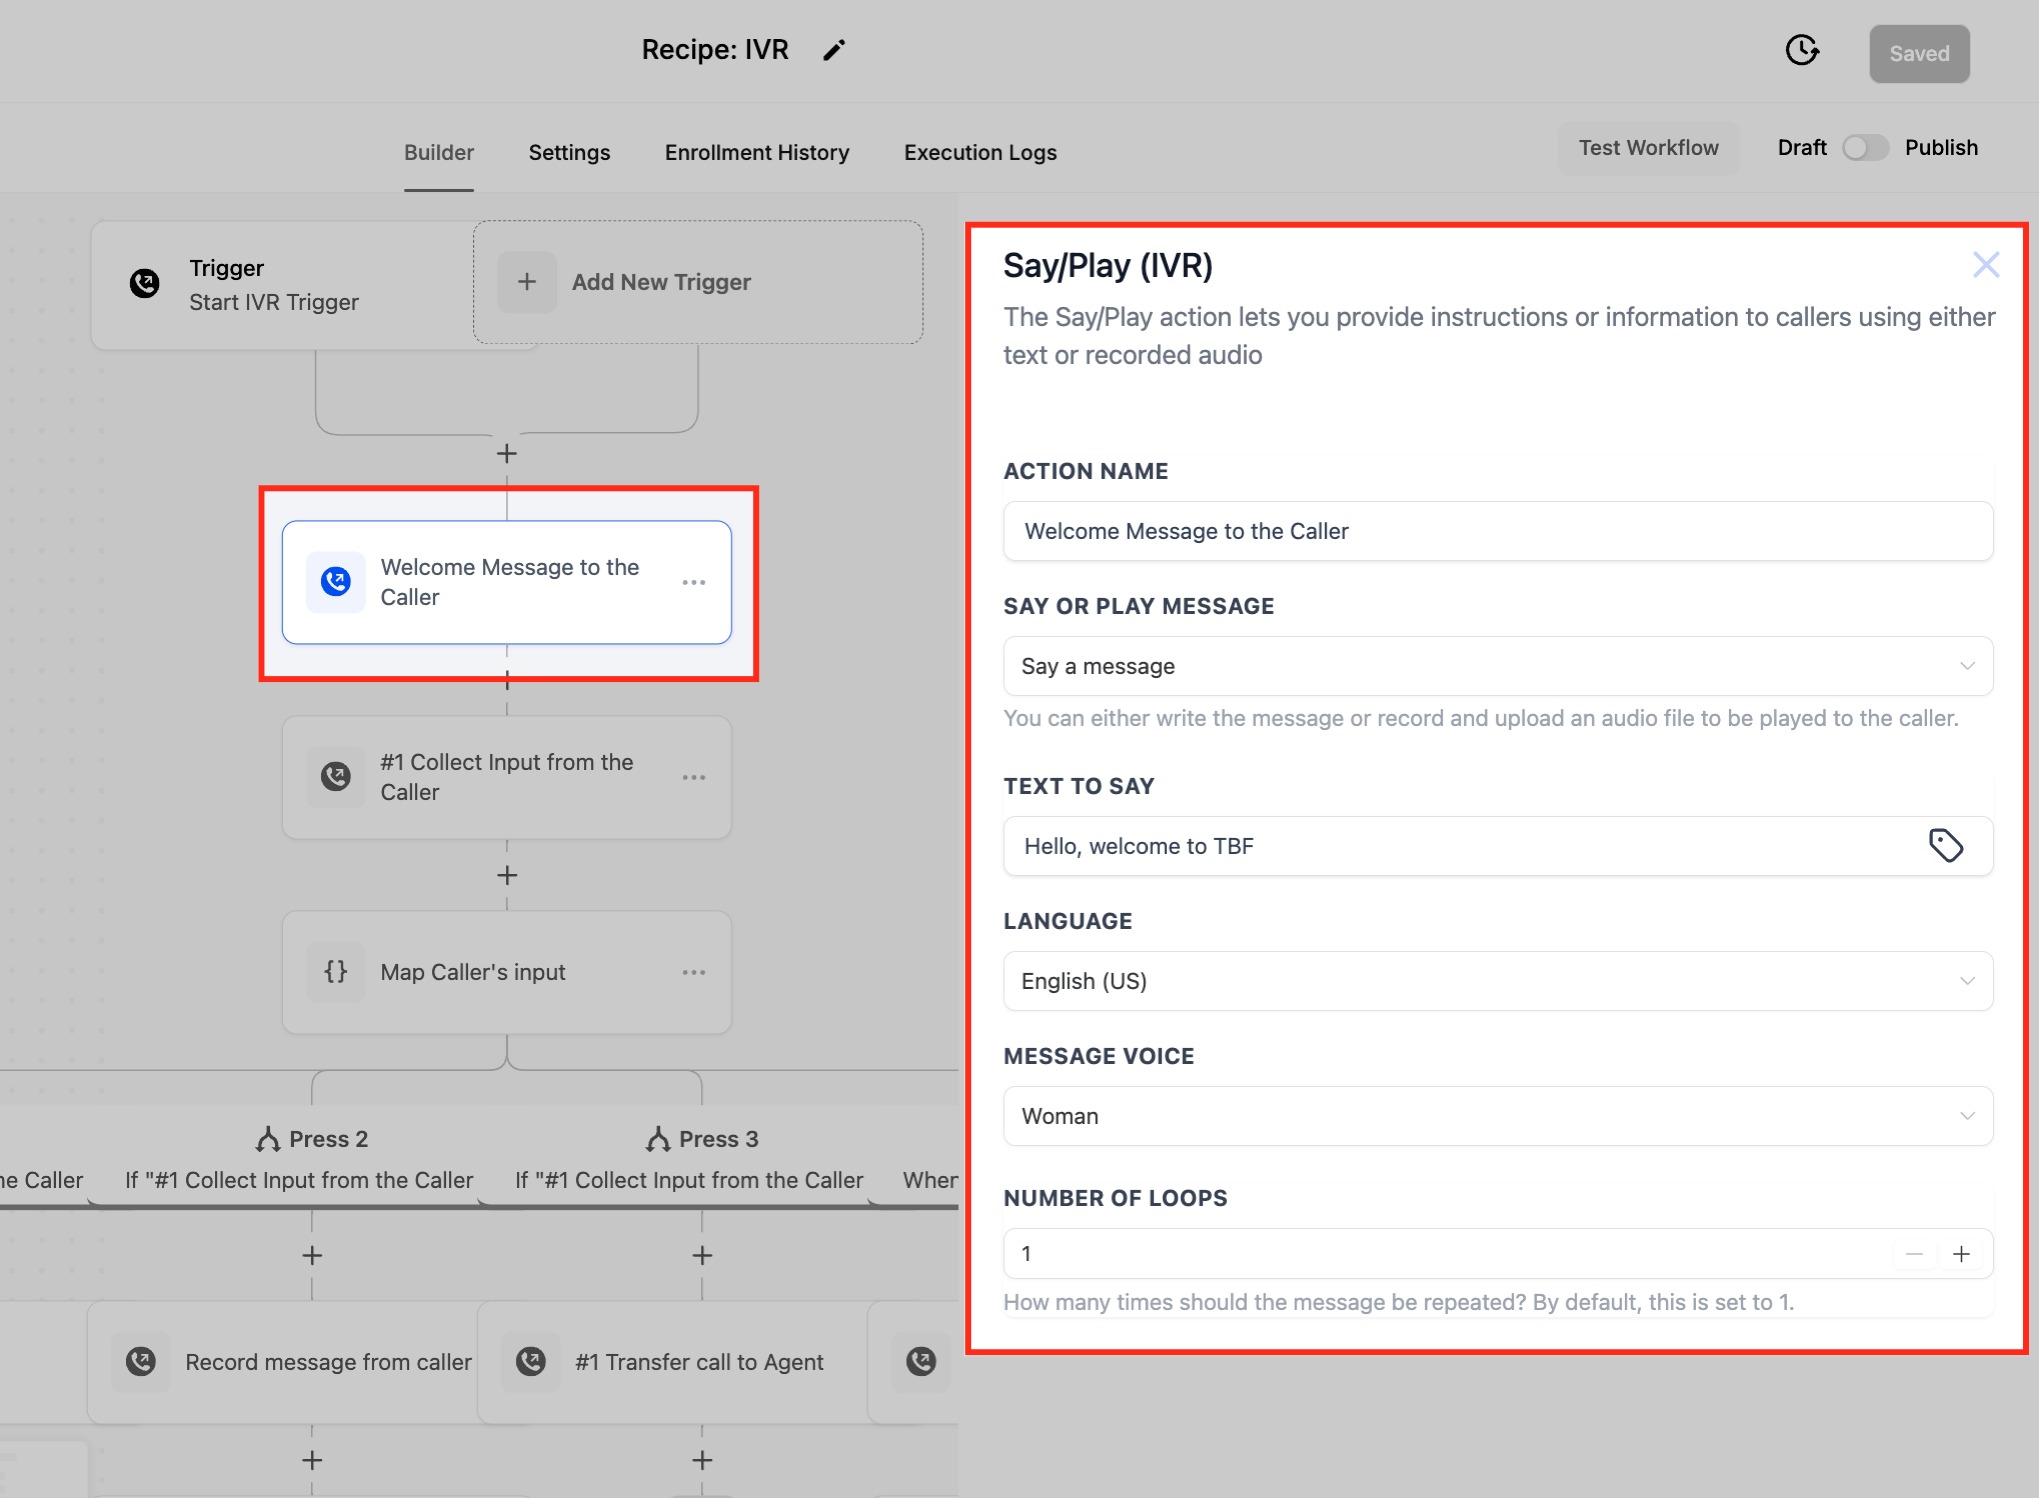2039x1498 pixels.
Task: Click the plus icon above Welcome Message step
Action: click(507, 454)
